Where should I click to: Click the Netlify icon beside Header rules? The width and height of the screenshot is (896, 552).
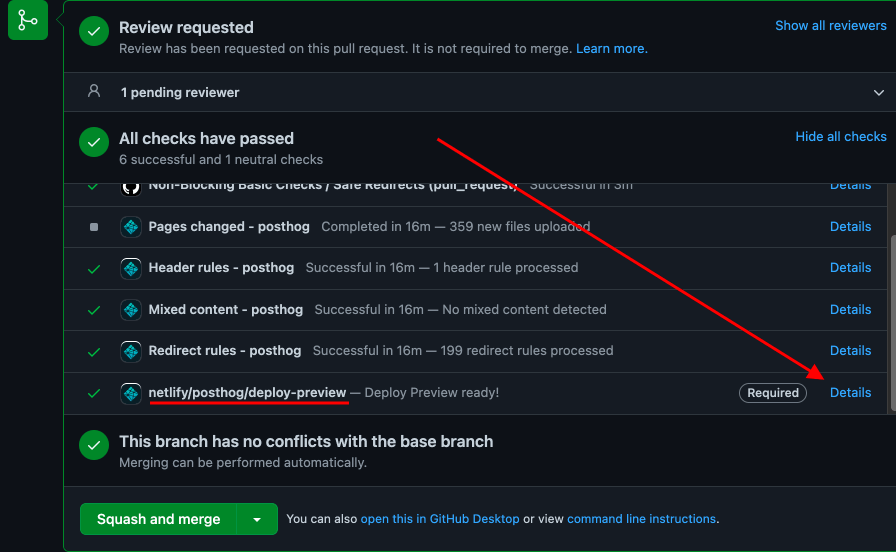(130, 268)
